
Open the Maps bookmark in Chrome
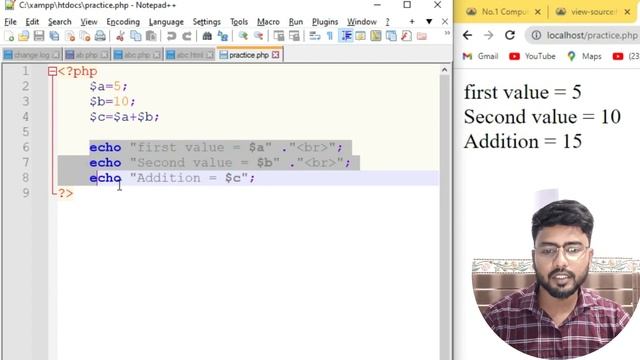coord(584,56)
